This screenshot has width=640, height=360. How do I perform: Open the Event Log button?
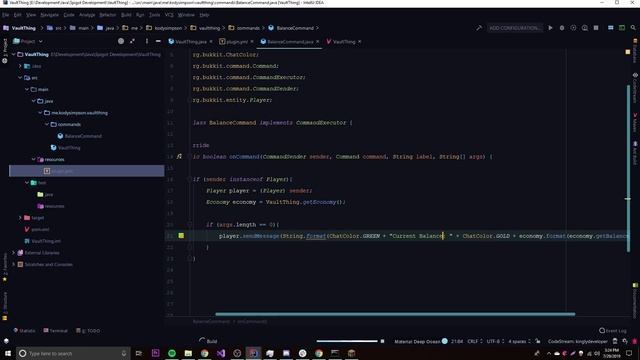coord(613,331)
